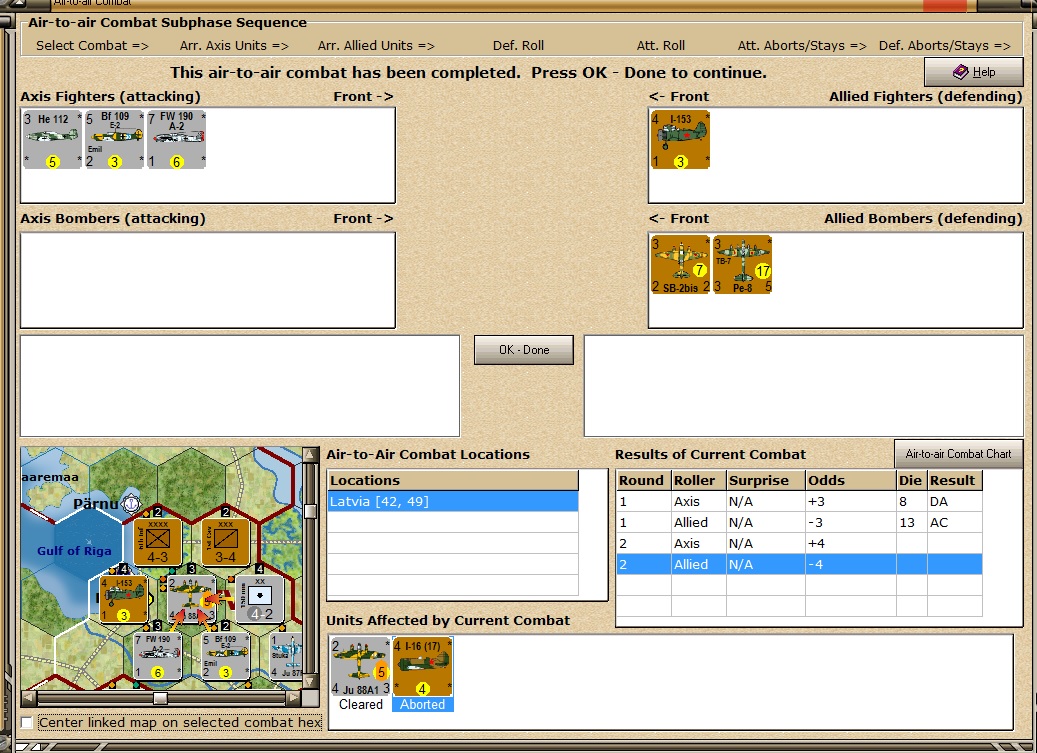This screenshot has height=753, width=1037.
Task: Click map horizontal scrollbar right arrow
Action: point(294,697)
